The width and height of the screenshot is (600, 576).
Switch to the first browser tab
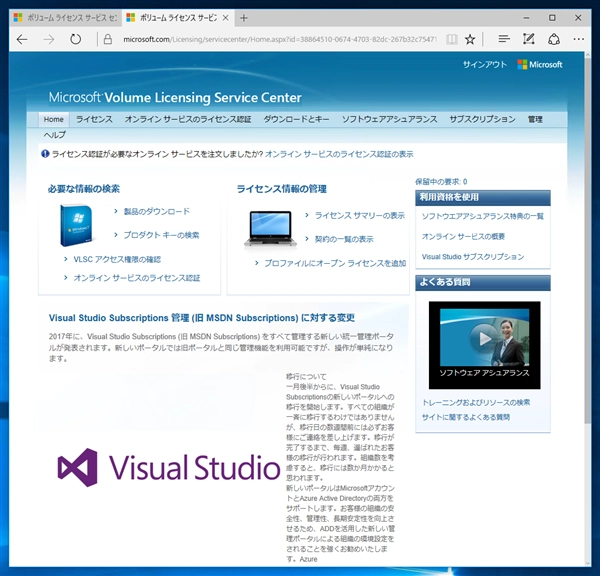[65, 18]
